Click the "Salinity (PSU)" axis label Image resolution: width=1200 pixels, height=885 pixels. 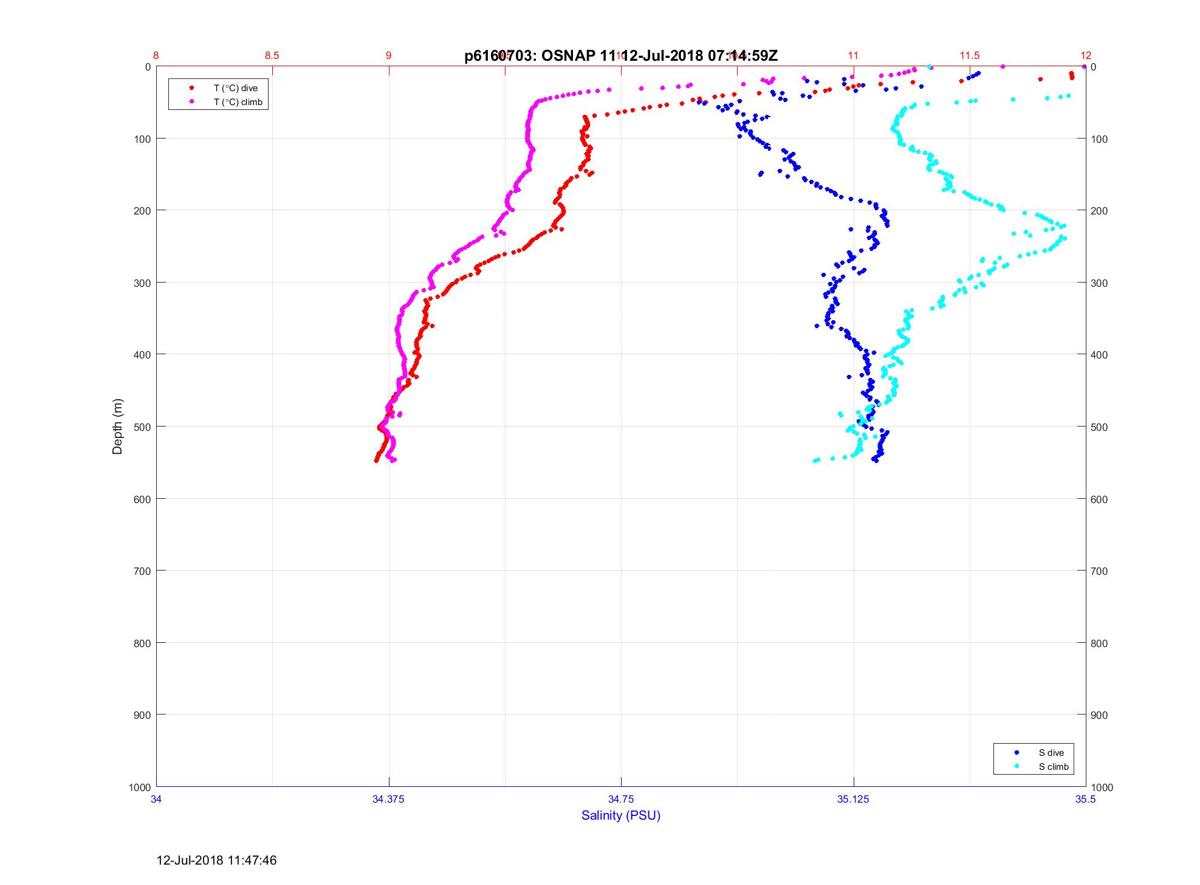click(621, 816)
